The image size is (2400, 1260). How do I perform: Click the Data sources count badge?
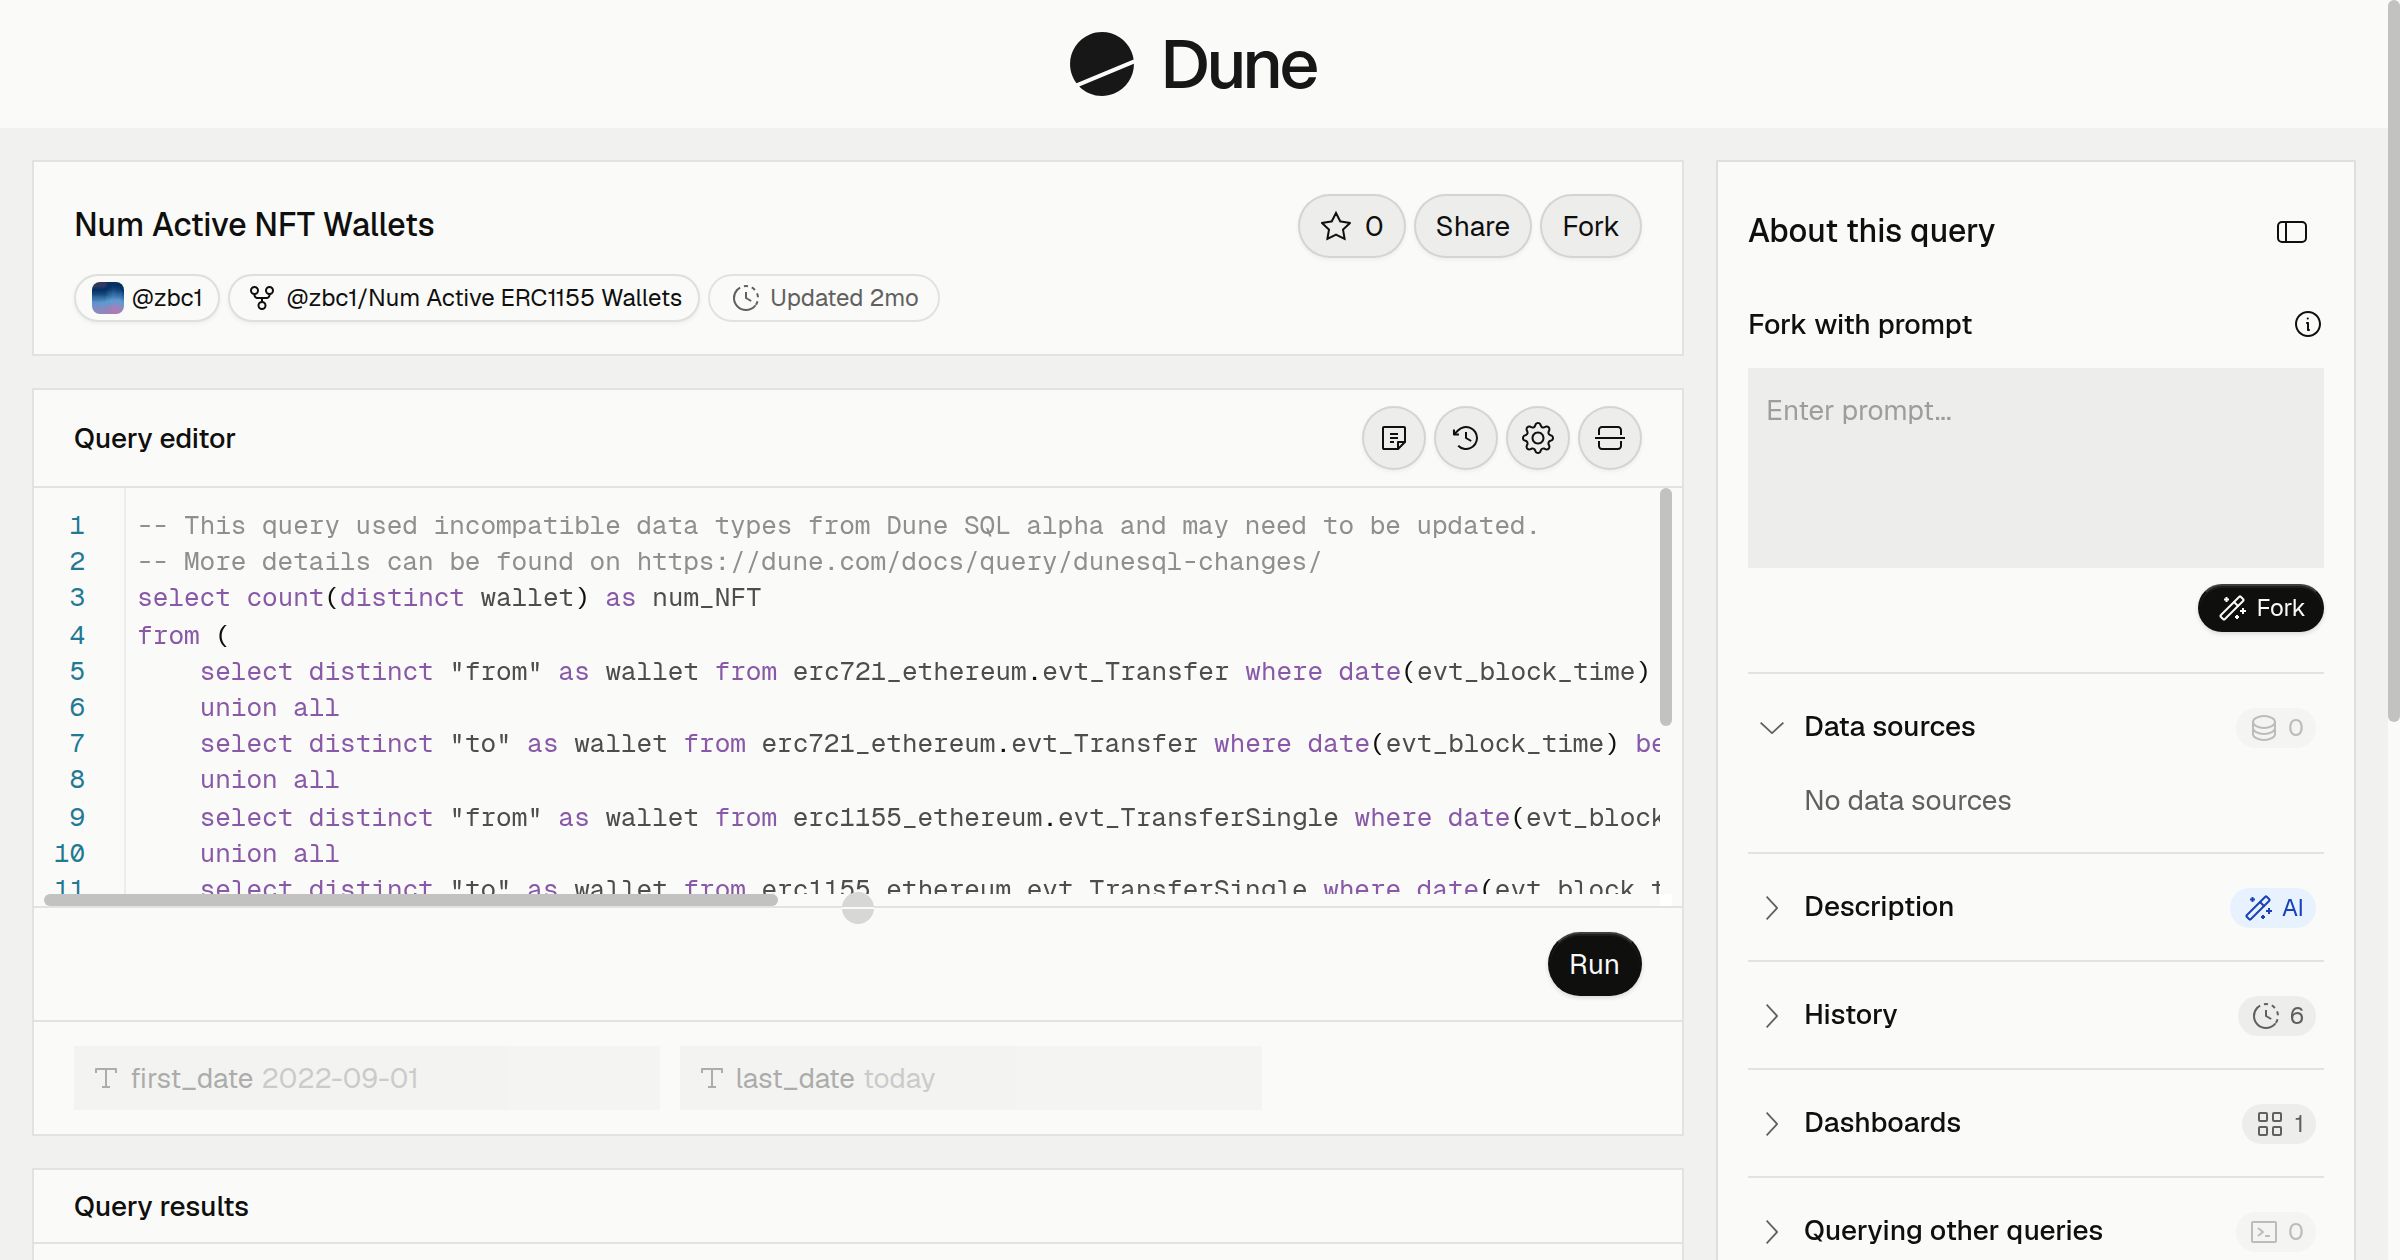click(x=2276, y=727)
